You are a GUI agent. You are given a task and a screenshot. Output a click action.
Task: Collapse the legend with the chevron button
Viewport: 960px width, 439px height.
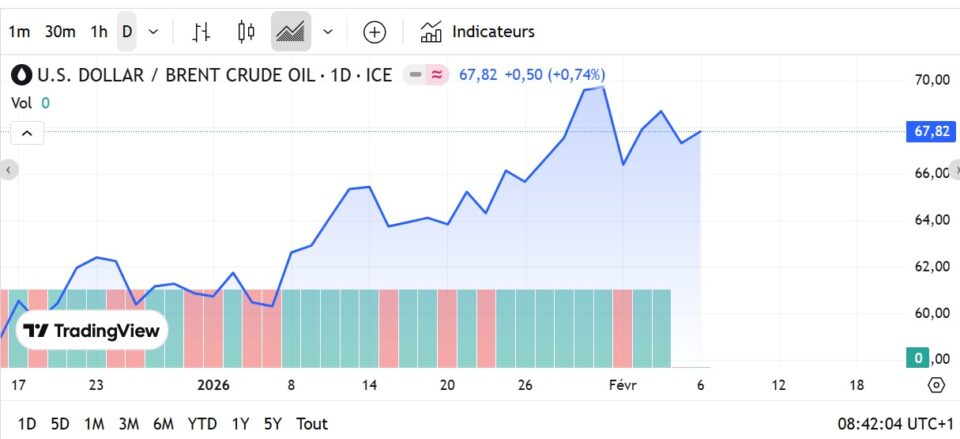coord(27,133)
